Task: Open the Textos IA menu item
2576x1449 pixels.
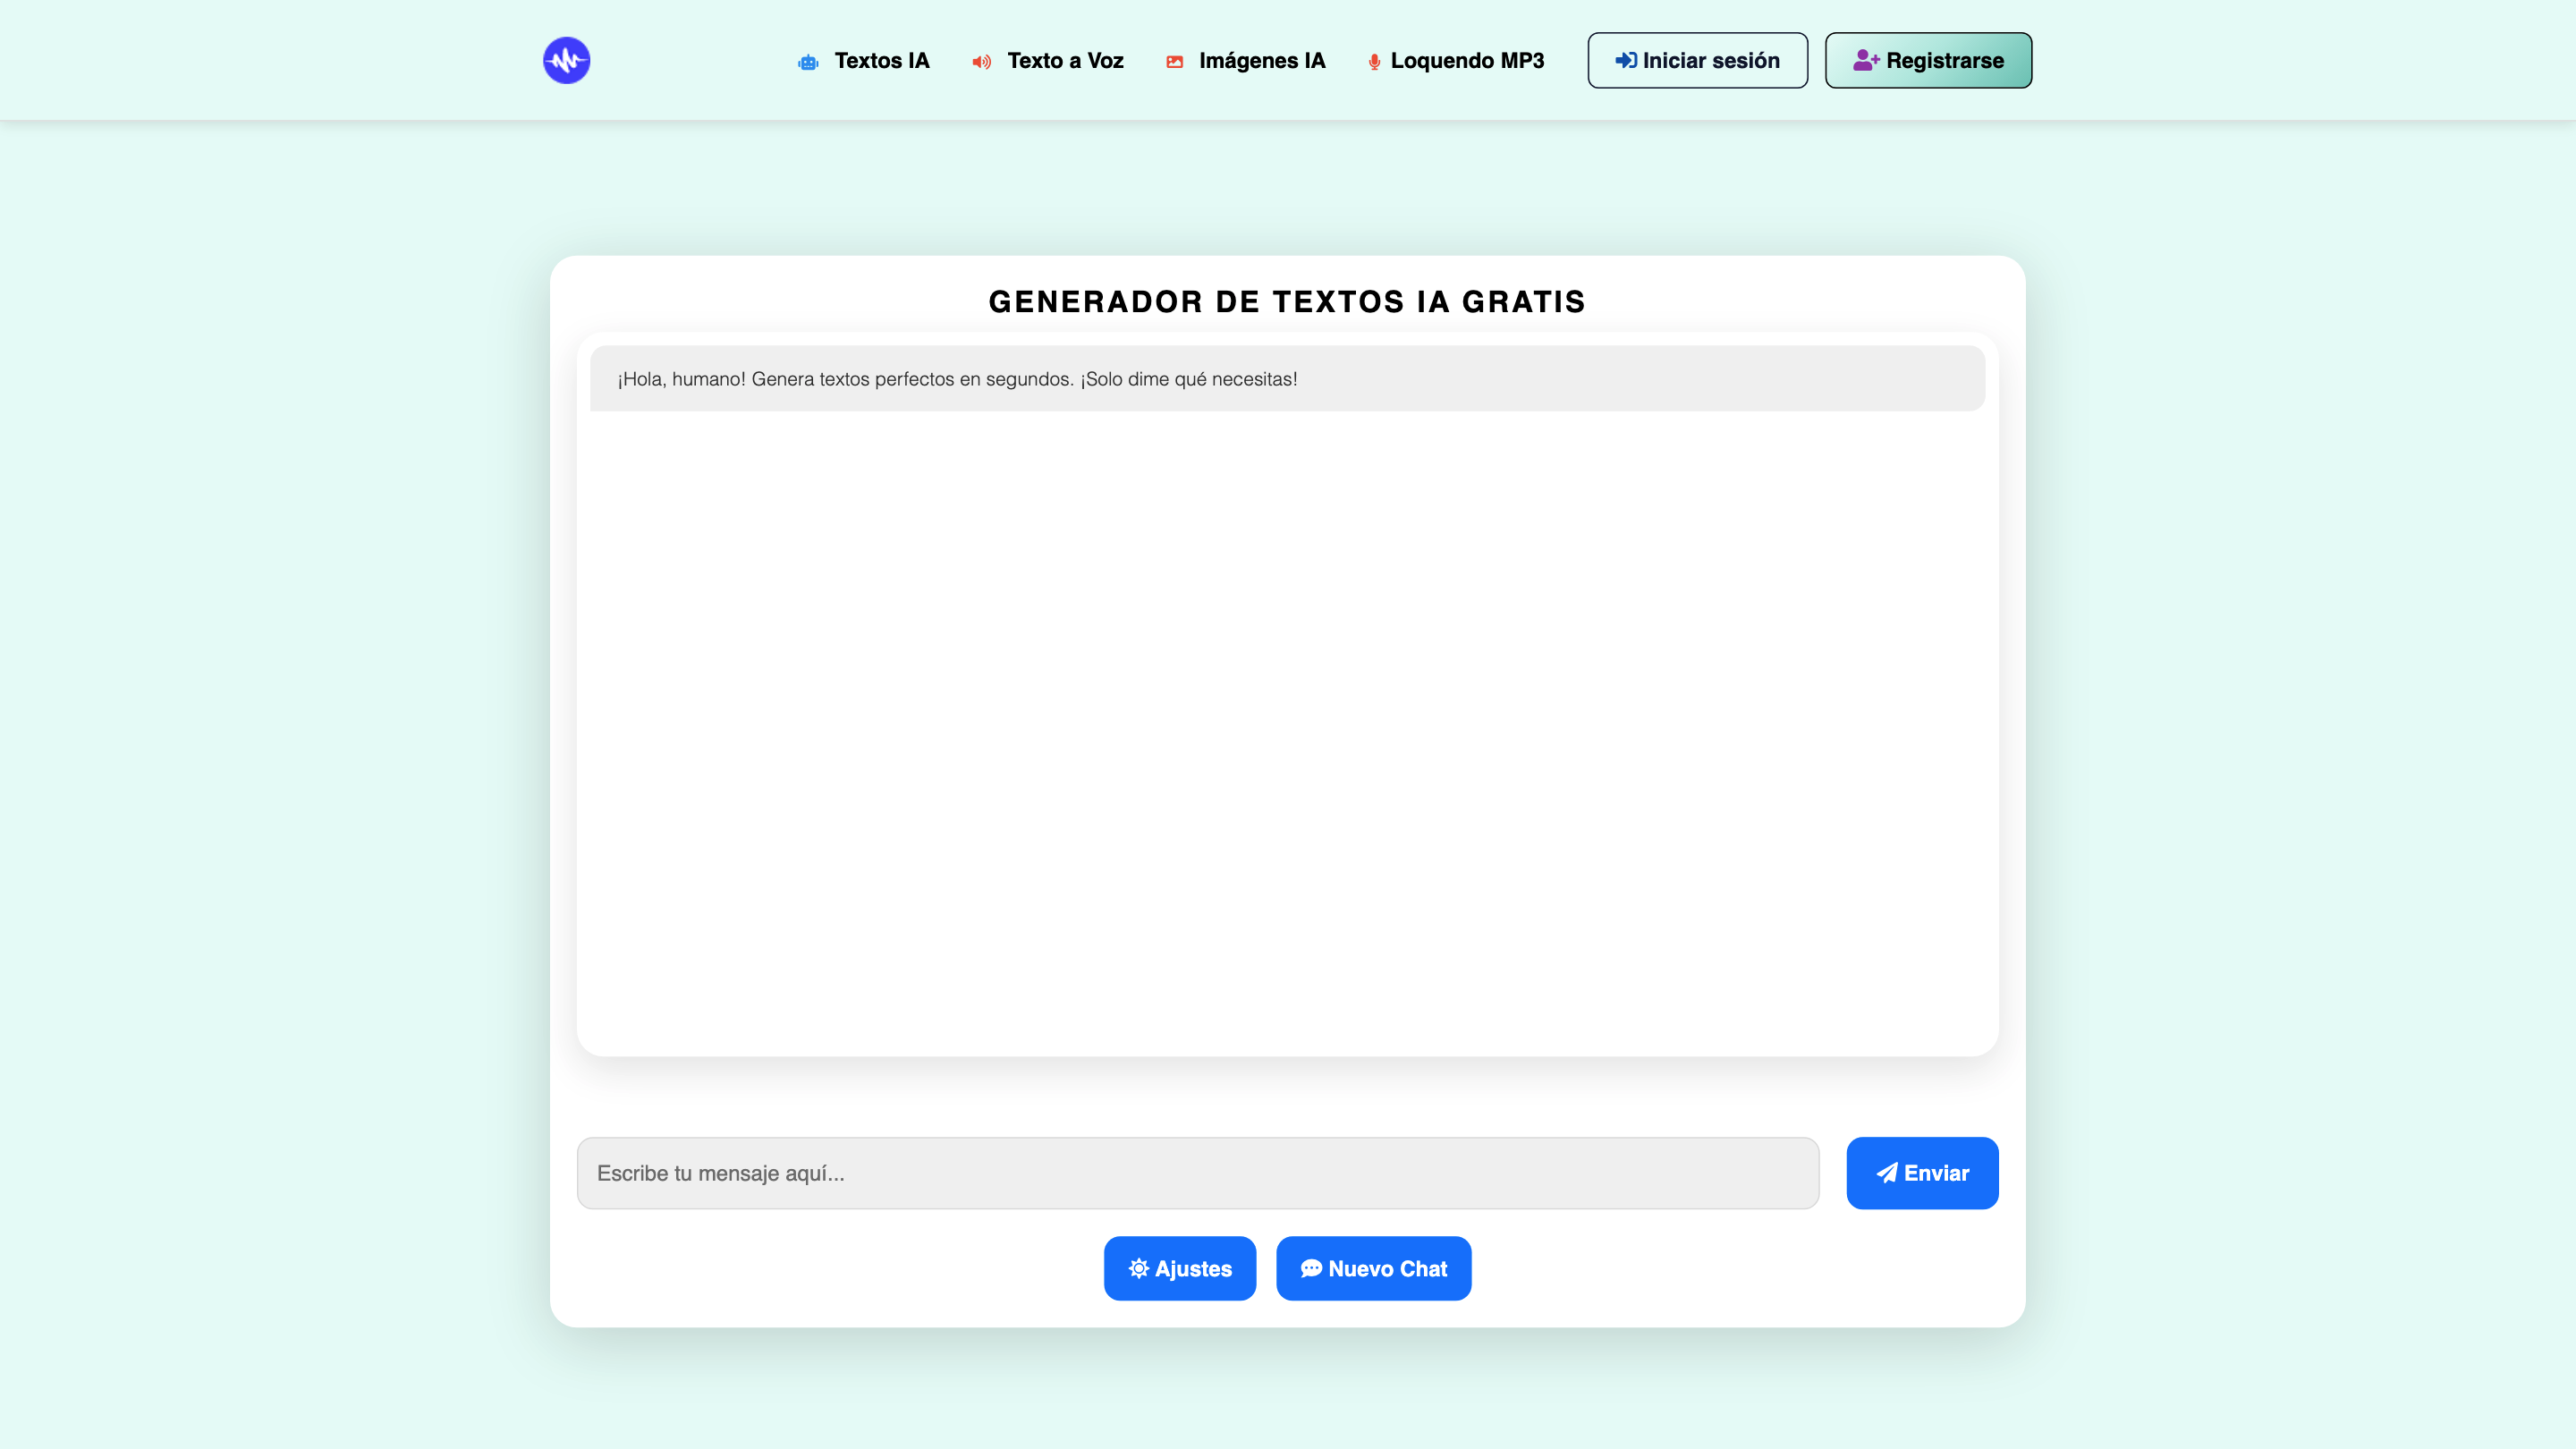Action: click(881, 61)
